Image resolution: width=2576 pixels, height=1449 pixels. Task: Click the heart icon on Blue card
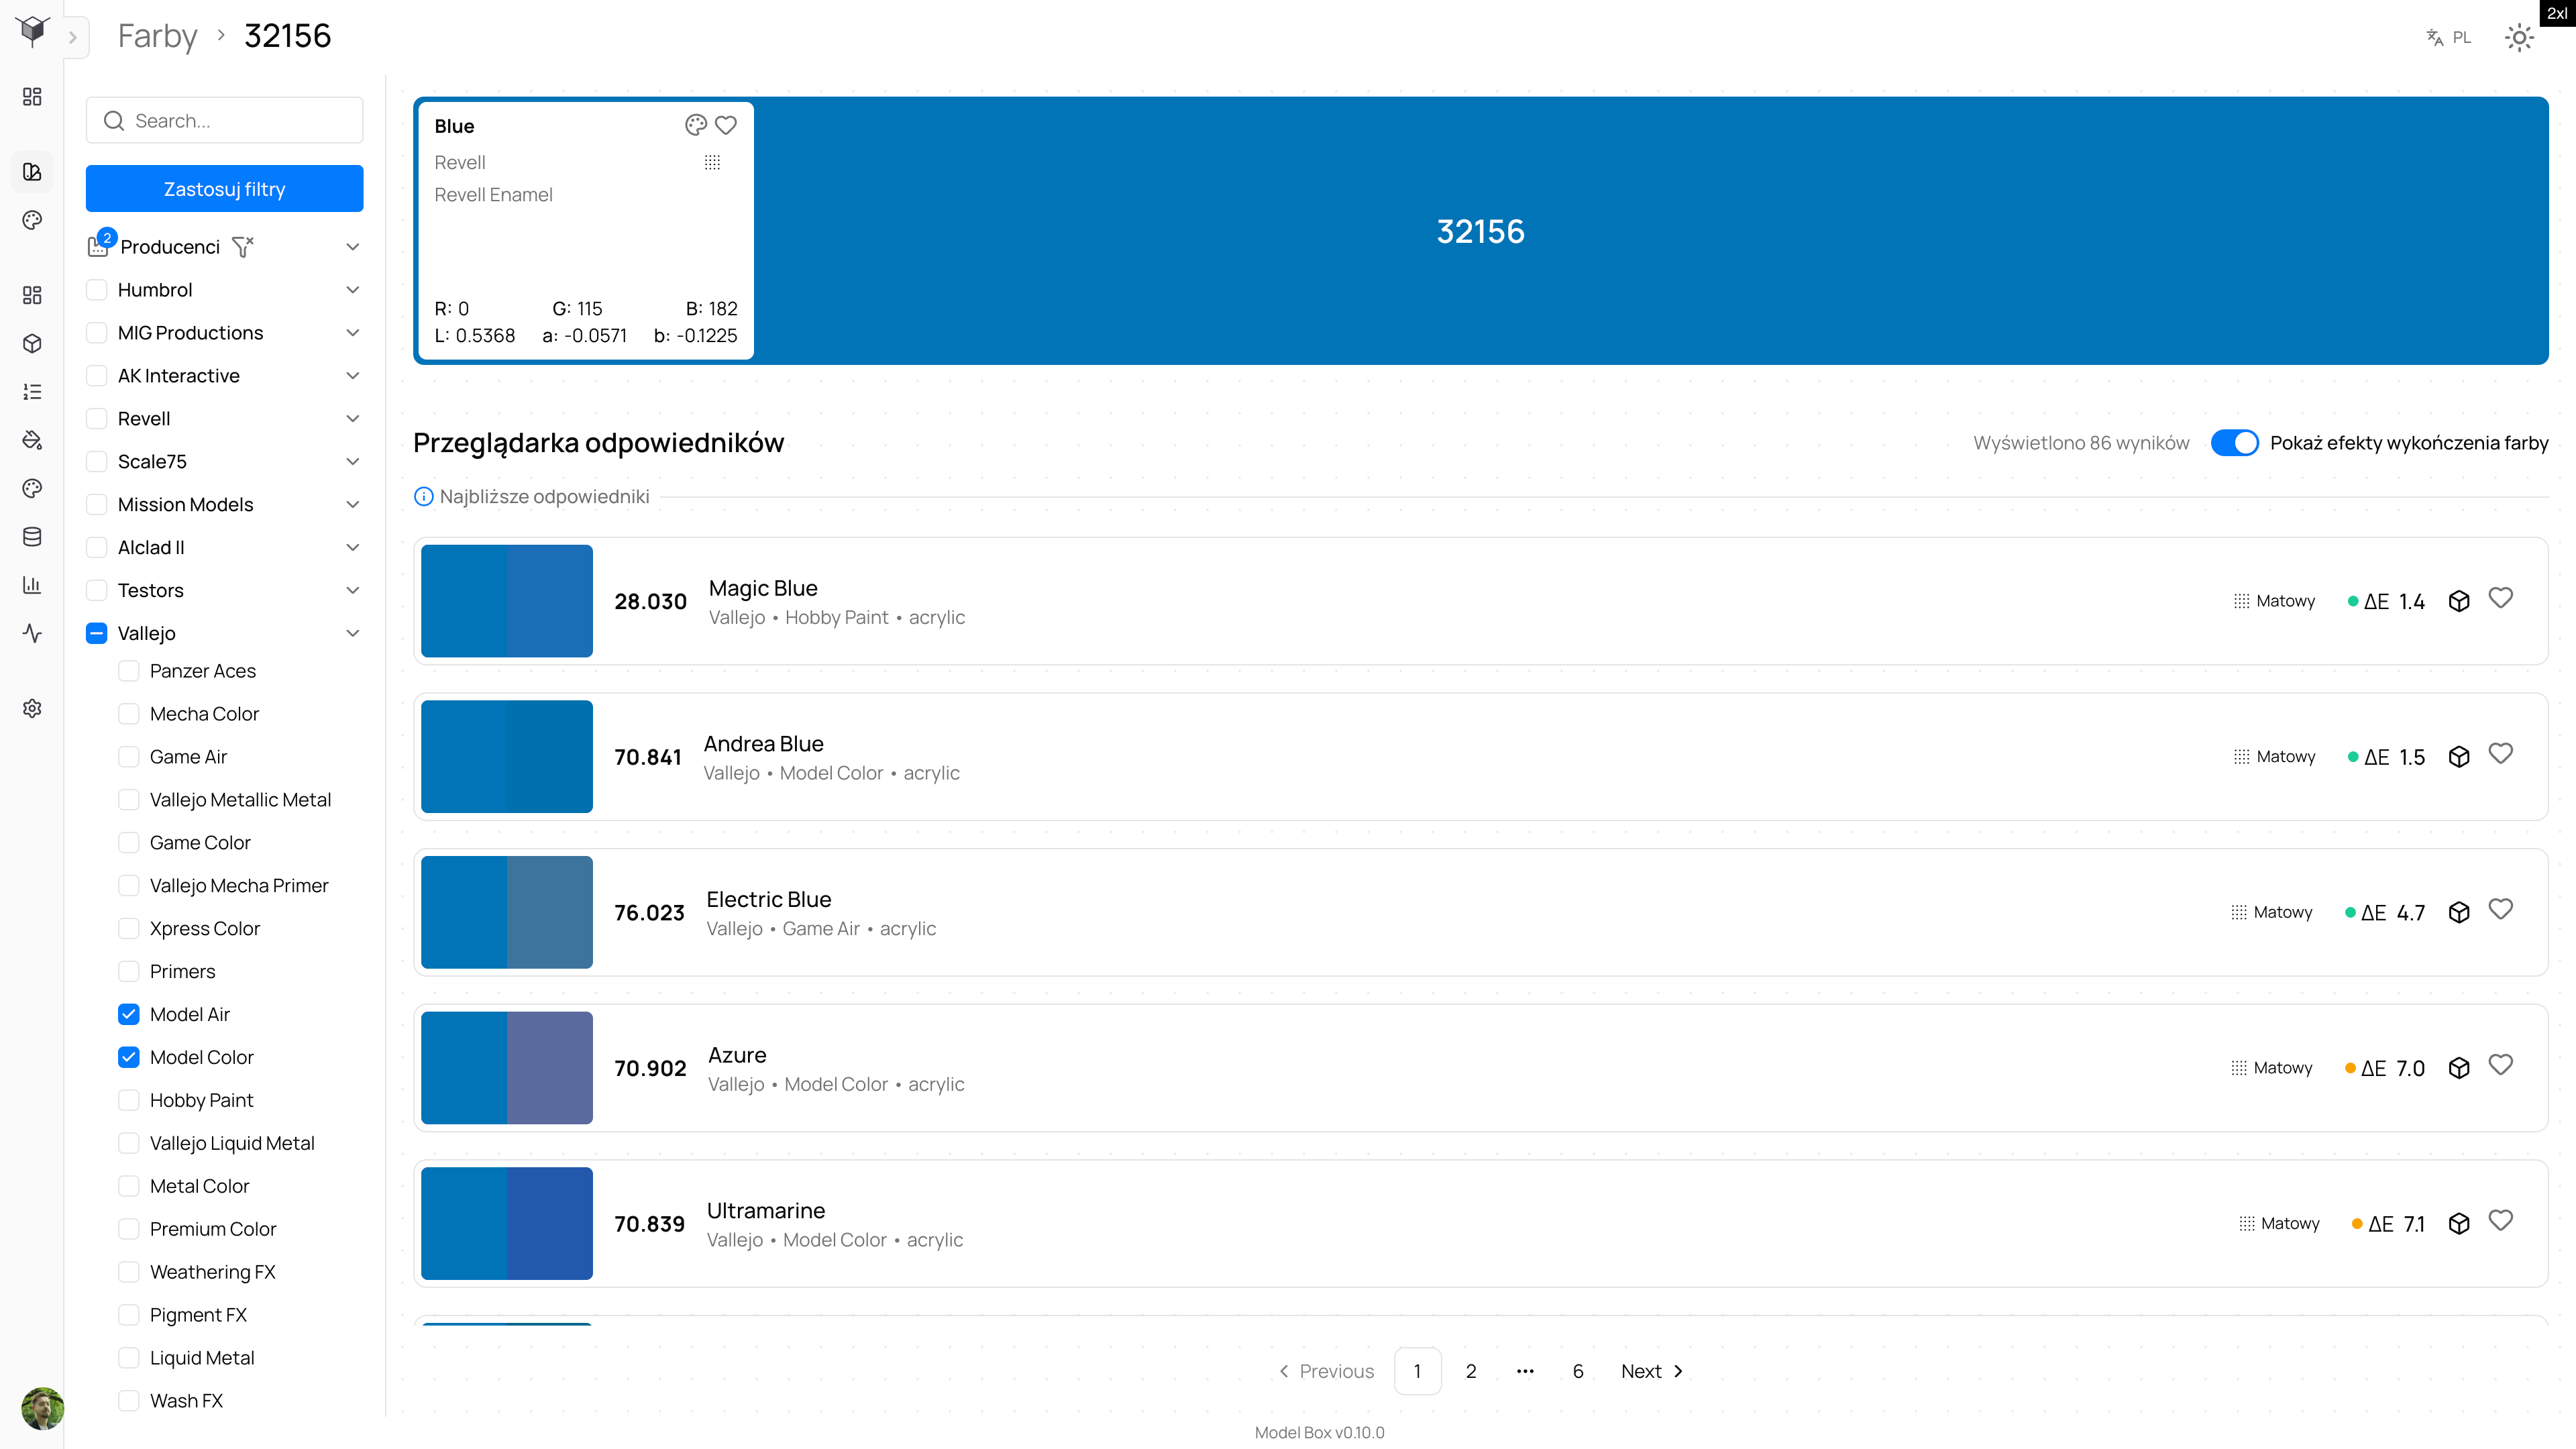[x=726, y=125]
